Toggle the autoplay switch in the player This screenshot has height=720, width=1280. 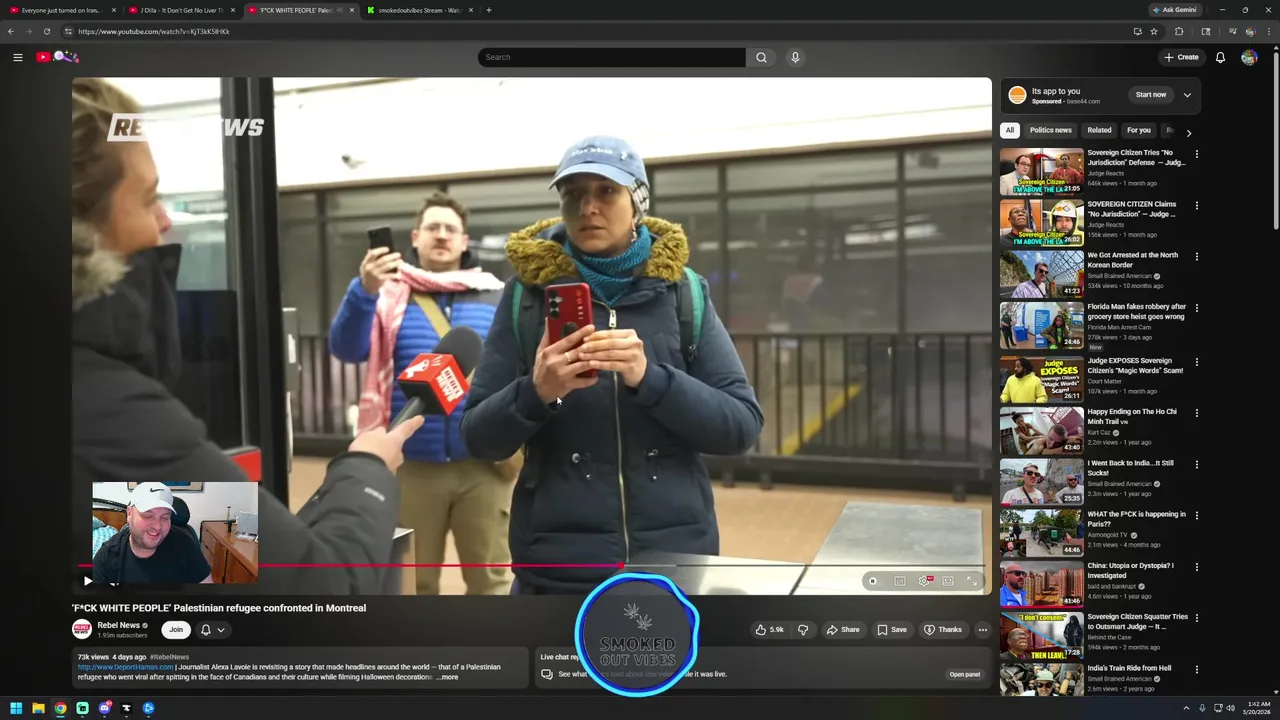(873, 581)
